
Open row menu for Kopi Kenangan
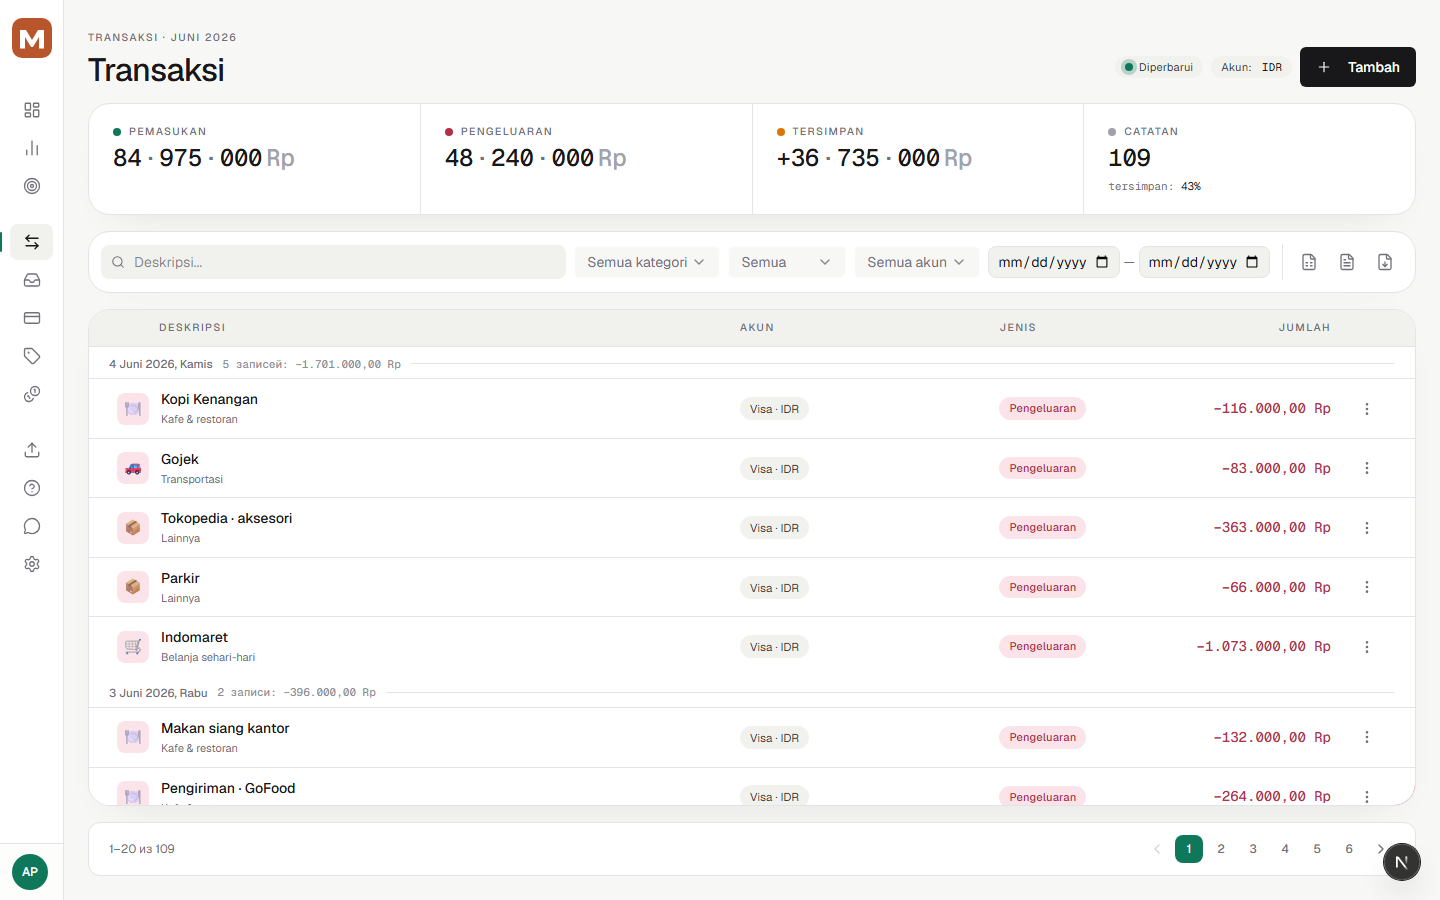[x=1367, y=409]
